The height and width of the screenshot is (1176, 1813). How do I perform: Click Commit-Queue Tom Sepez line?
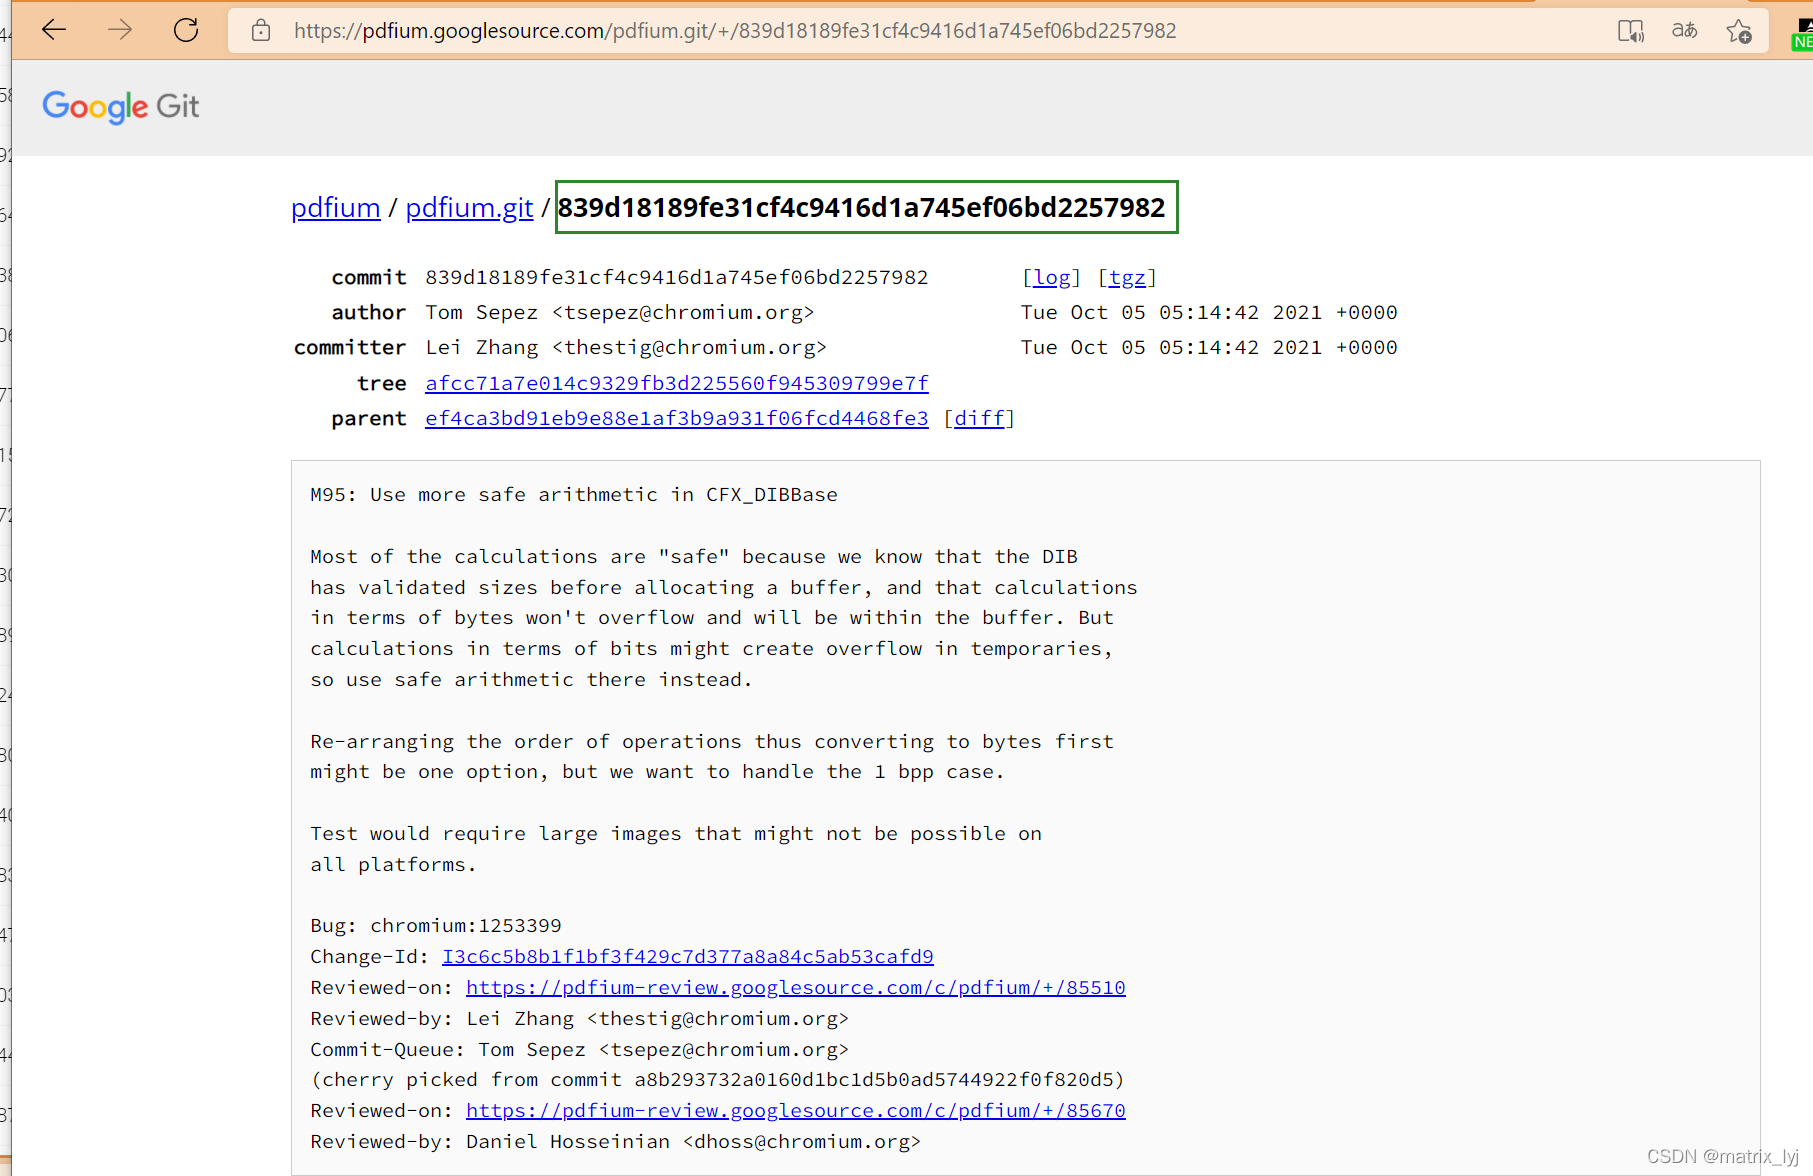580,1049
